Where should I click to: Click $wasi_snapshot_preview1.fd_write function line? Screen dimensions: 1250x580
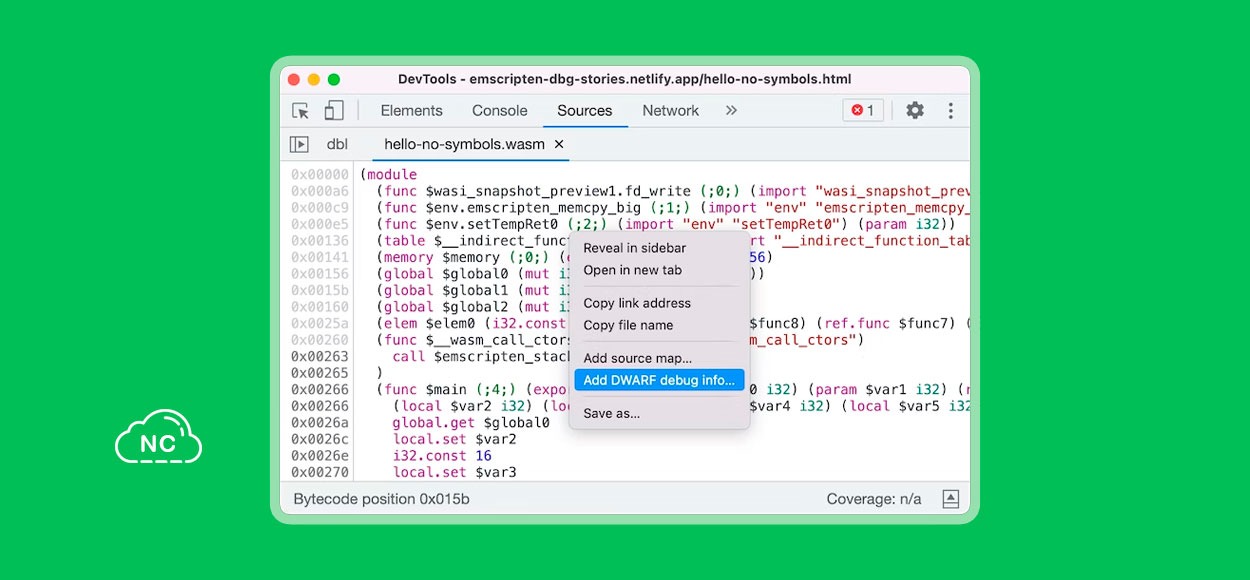tap(672, 191)
